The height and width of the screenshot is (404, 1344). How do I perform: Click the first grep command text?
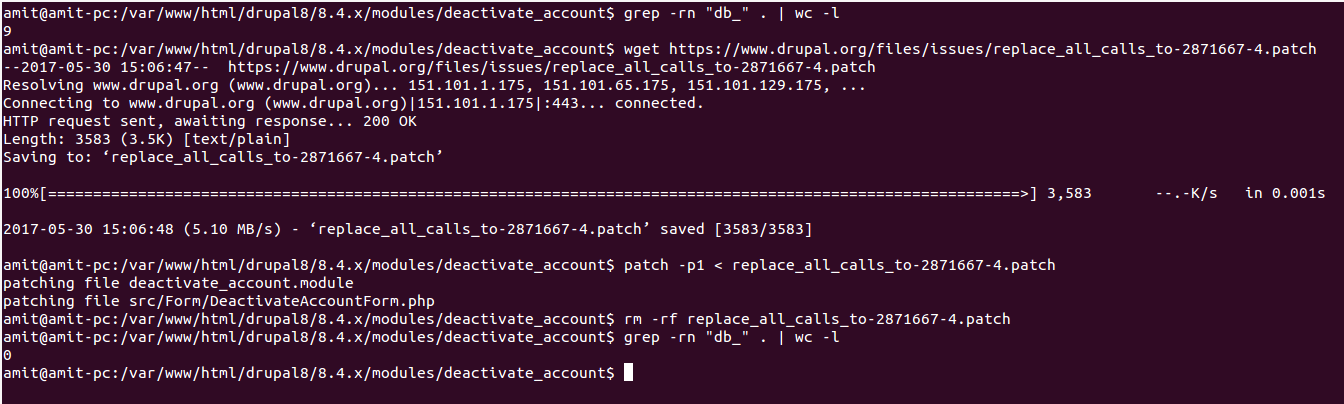point(730,12)
